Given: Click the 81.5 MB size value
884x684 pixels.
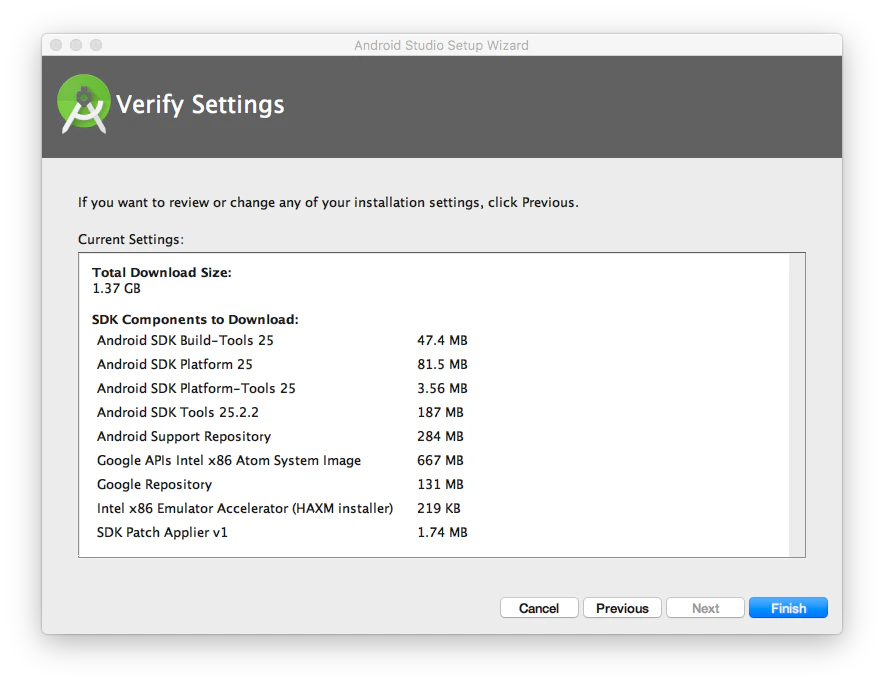Looking at the screenshot, I should 443,364.
